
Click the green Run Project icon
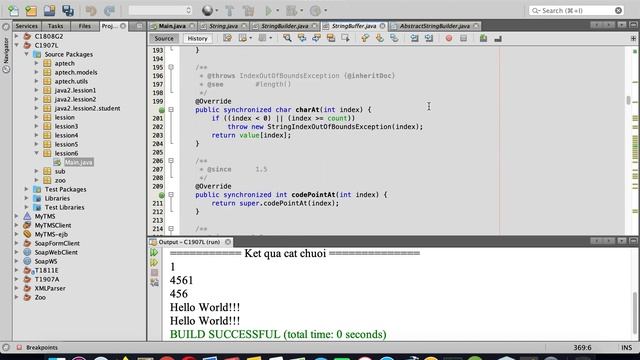pos(268,10)
